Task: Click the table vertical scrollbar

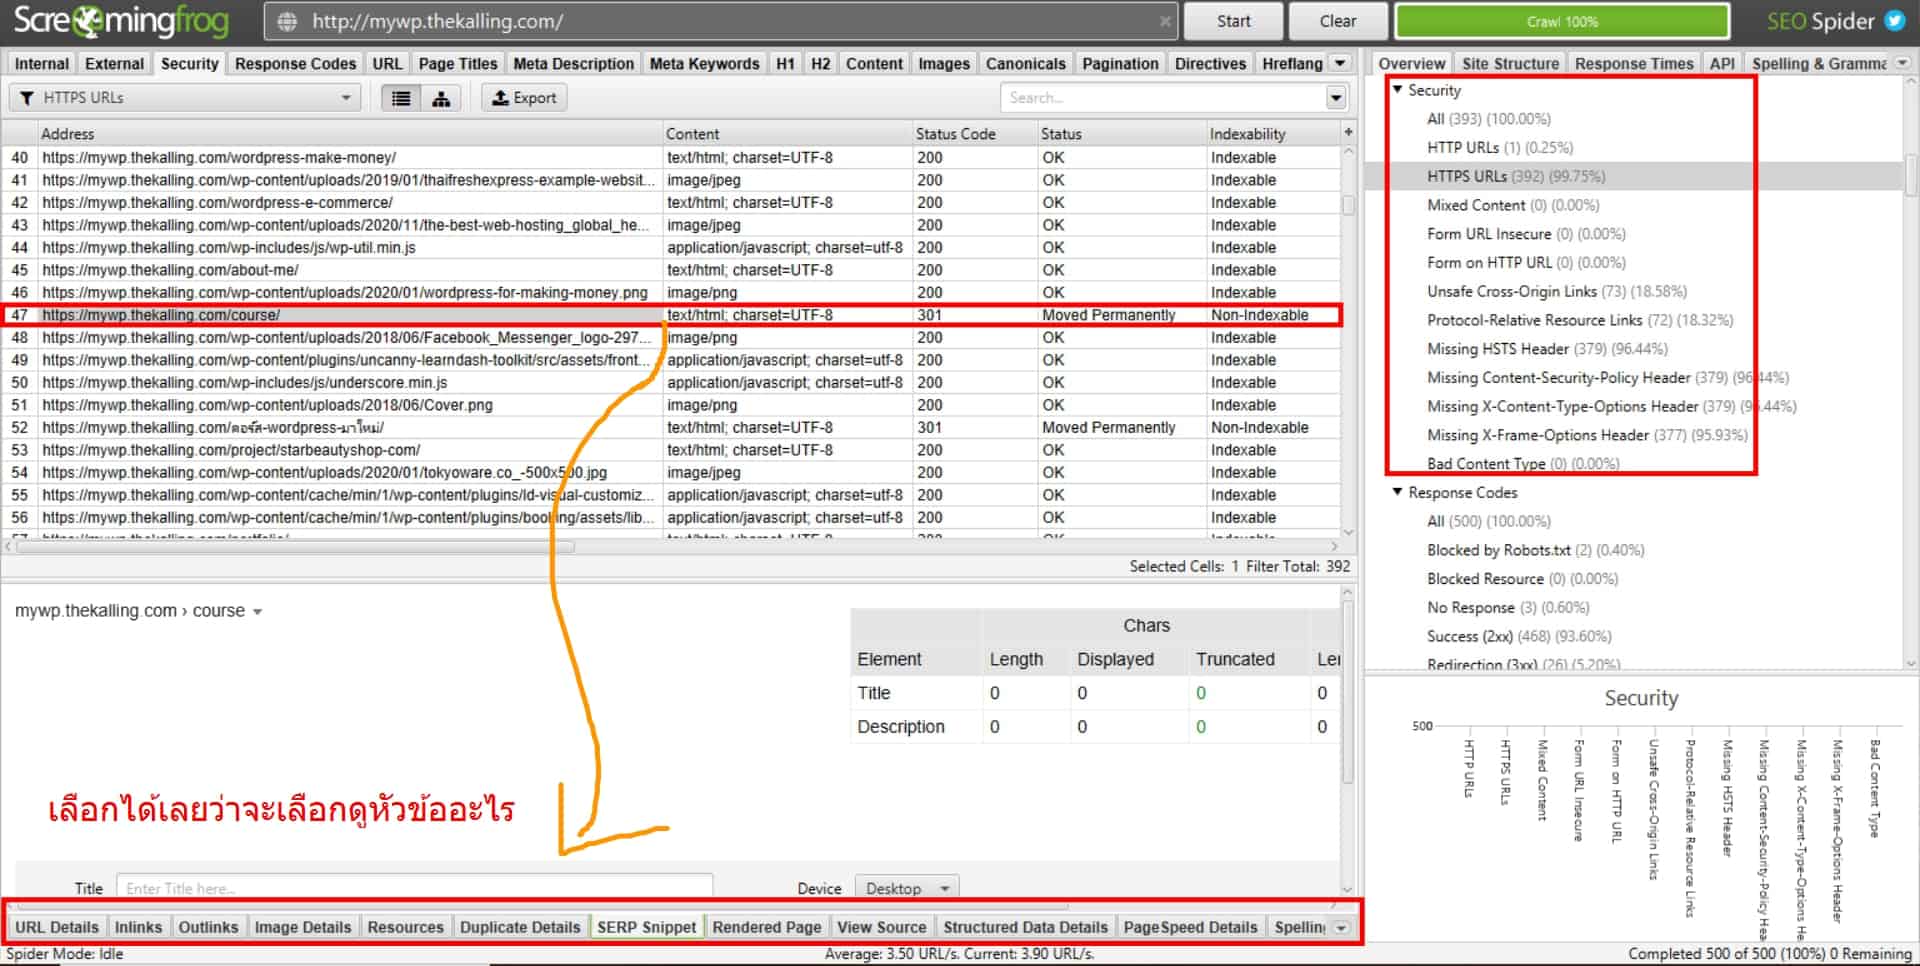Action: point(1348,203)
